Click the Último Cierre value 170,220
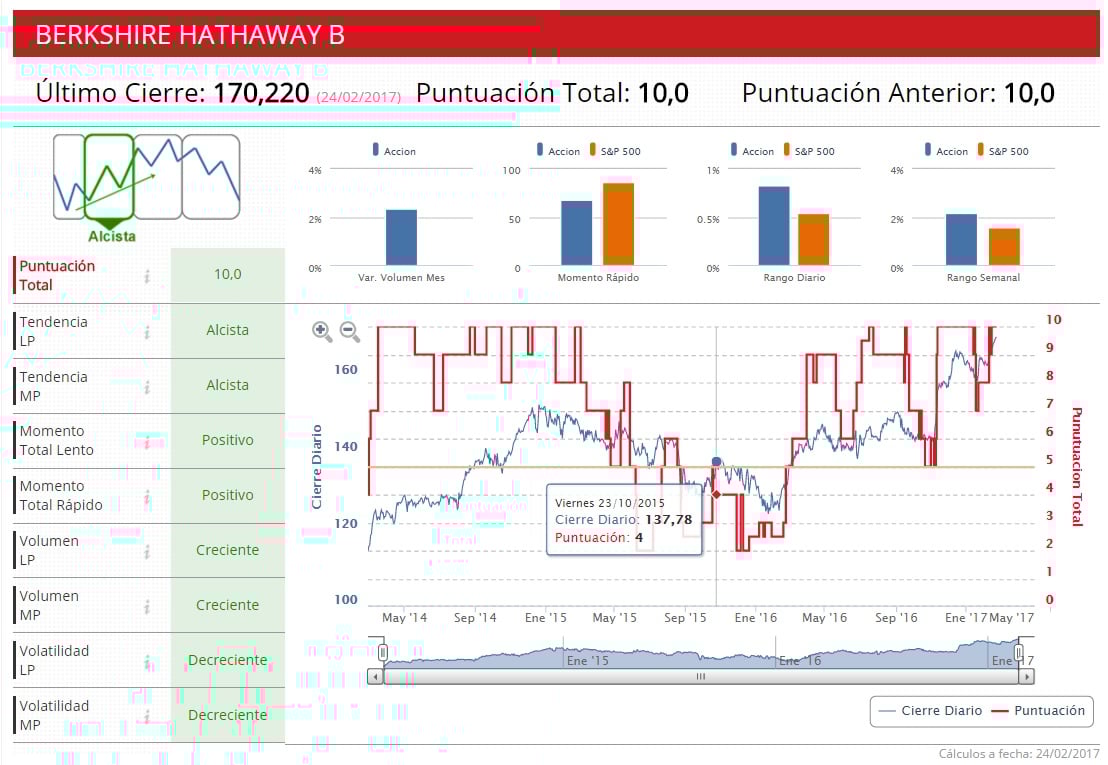 (x=261, y=93)
